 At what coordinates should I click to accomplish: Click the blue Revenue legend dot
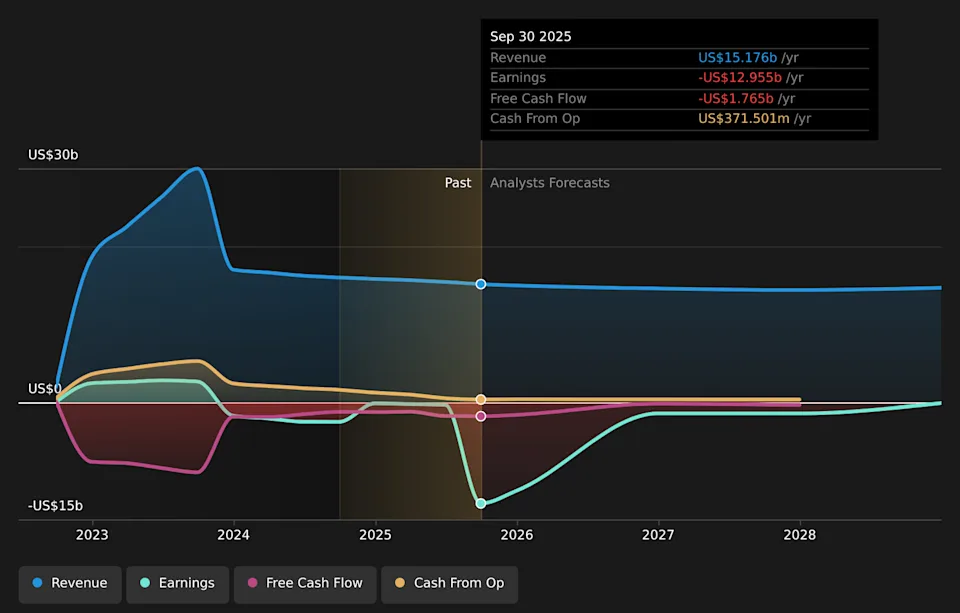38,584
